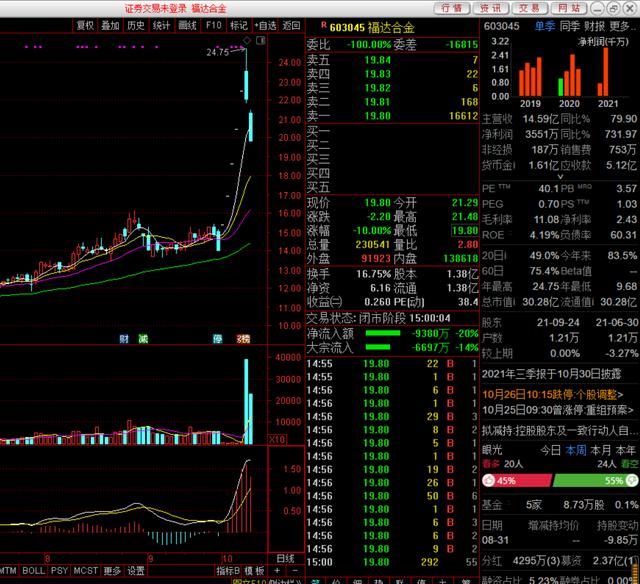Click the 2021 net profit bar group
The height and width of the screenshot is (584, 640).
click(603, 72)
